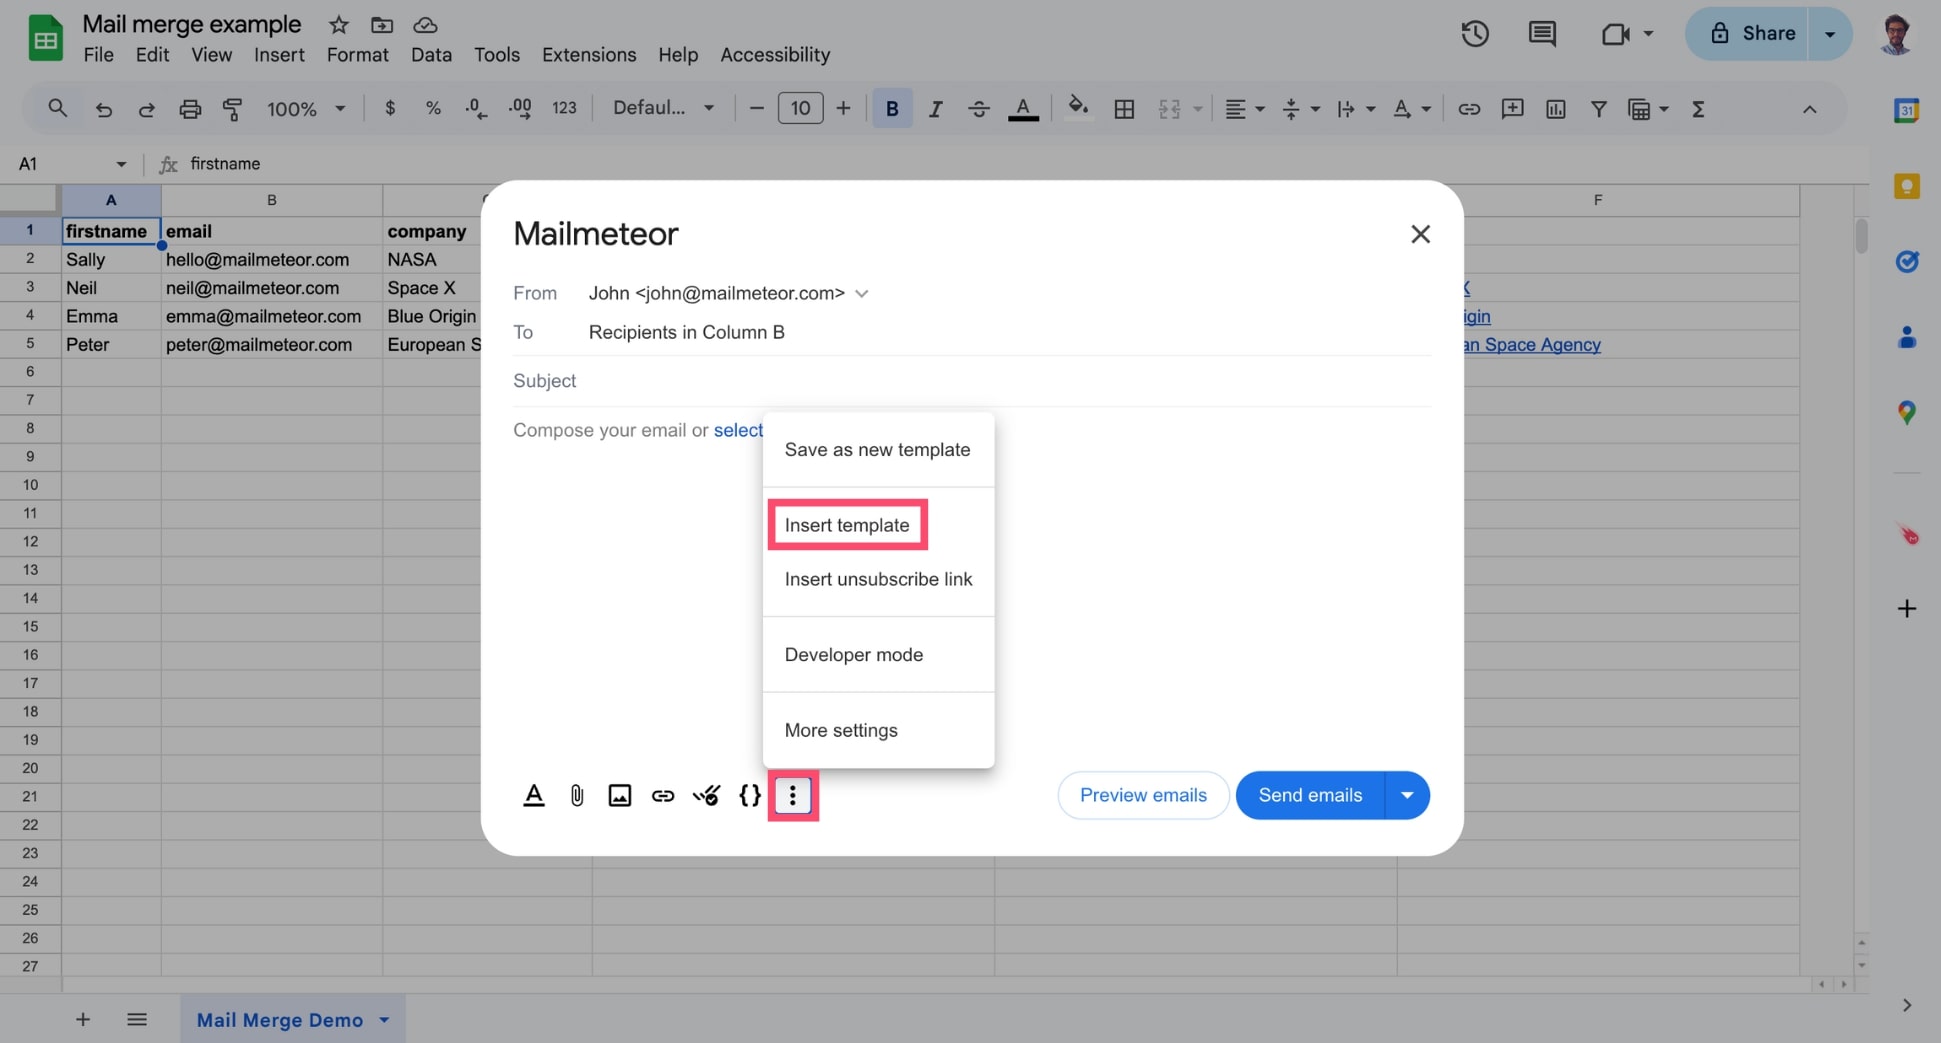Redo the last action
Screen dimensions: 1941x1043
click(146, 109)
